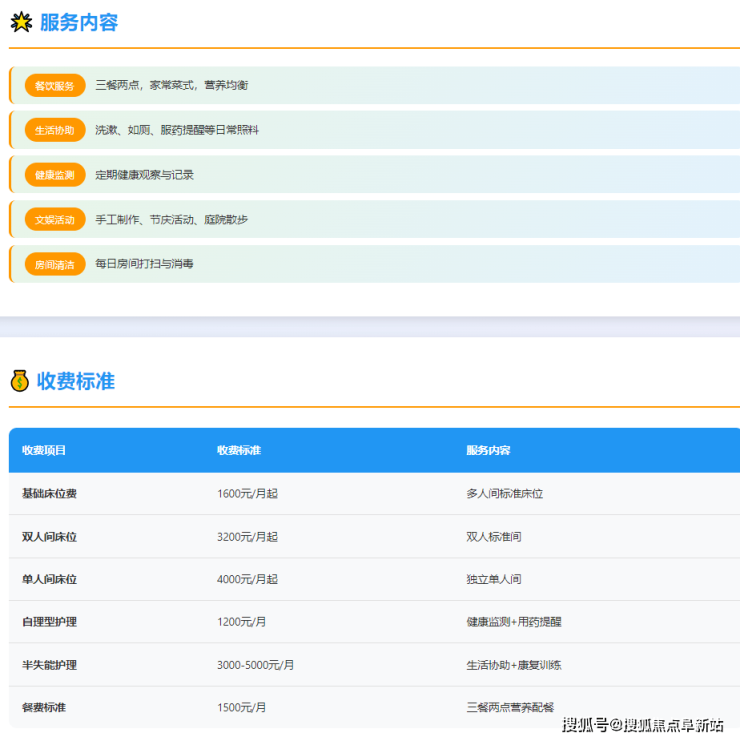
Task: Click the 餐费标准 row label
Action: click(44, 707)
